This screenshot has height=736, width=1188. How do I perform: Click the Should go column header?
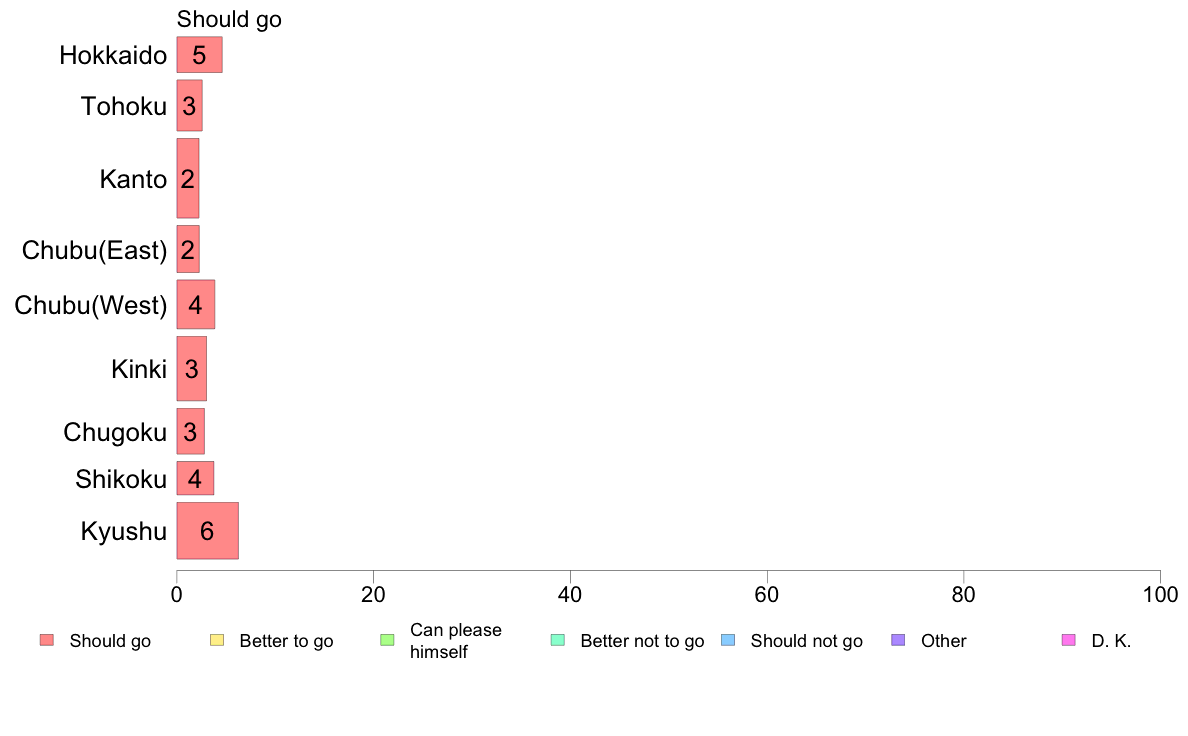tap(229, 19)
